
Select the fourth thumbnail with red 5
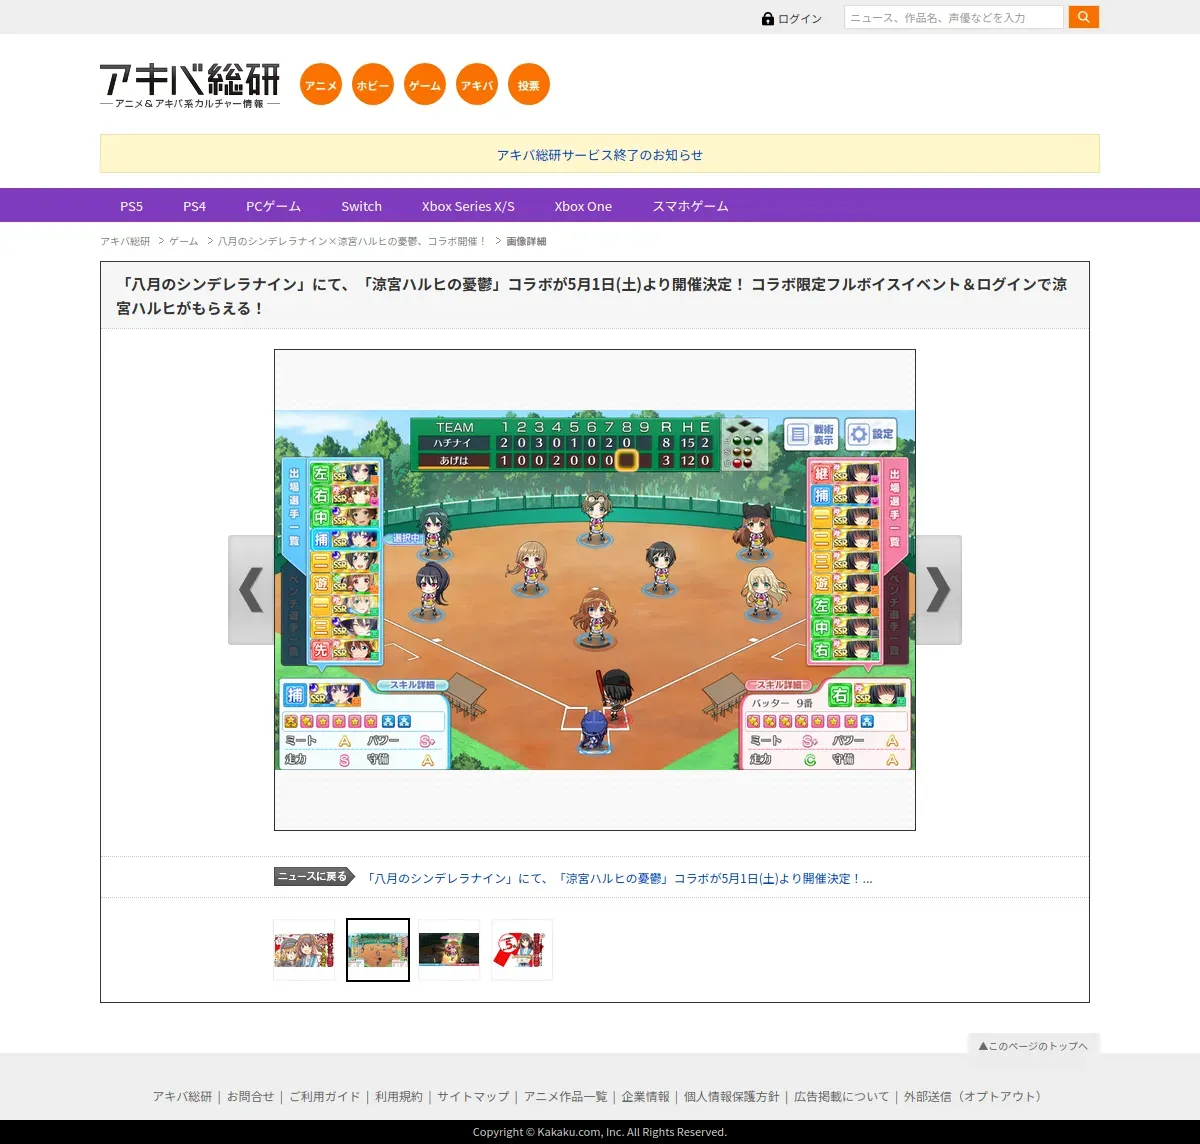(x=522, y=950)
